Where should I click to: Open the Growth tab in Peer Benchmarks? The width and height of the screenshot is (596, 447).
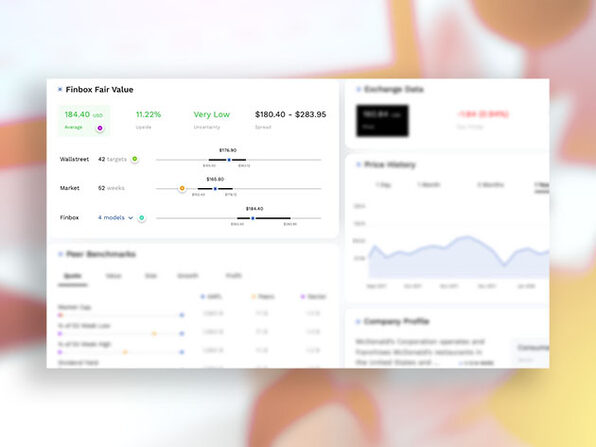coord(188,276)
